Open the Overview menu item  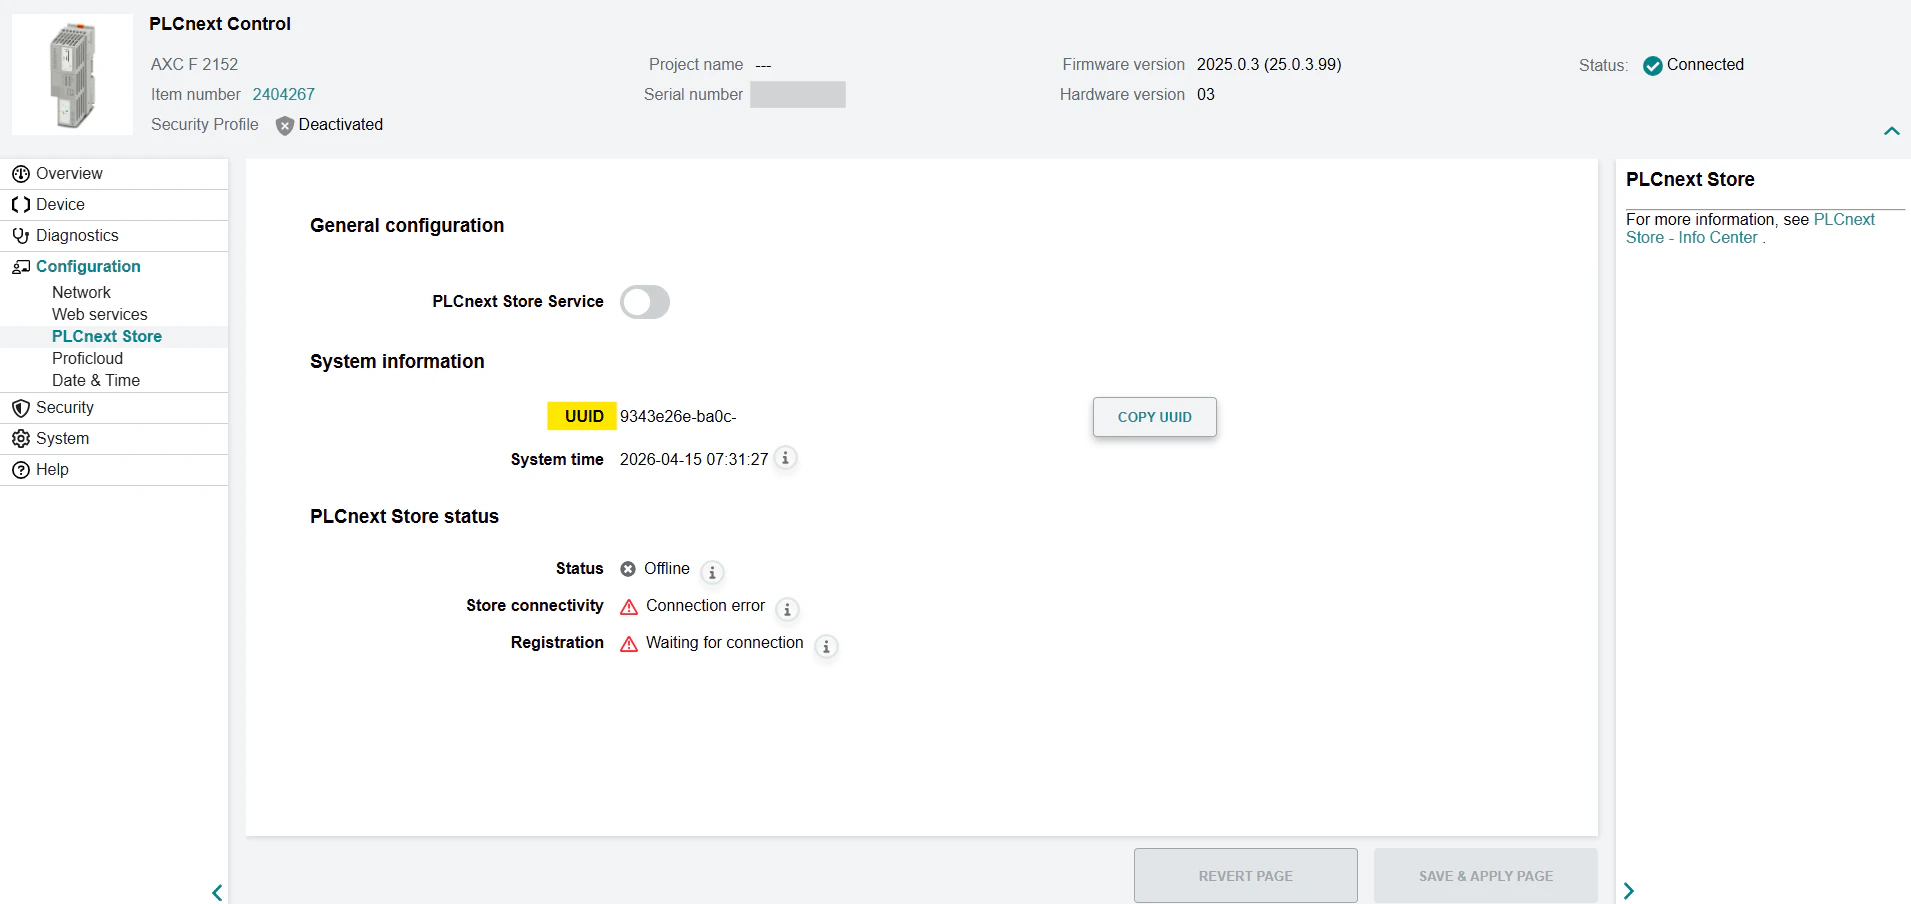tap(114, 174)
